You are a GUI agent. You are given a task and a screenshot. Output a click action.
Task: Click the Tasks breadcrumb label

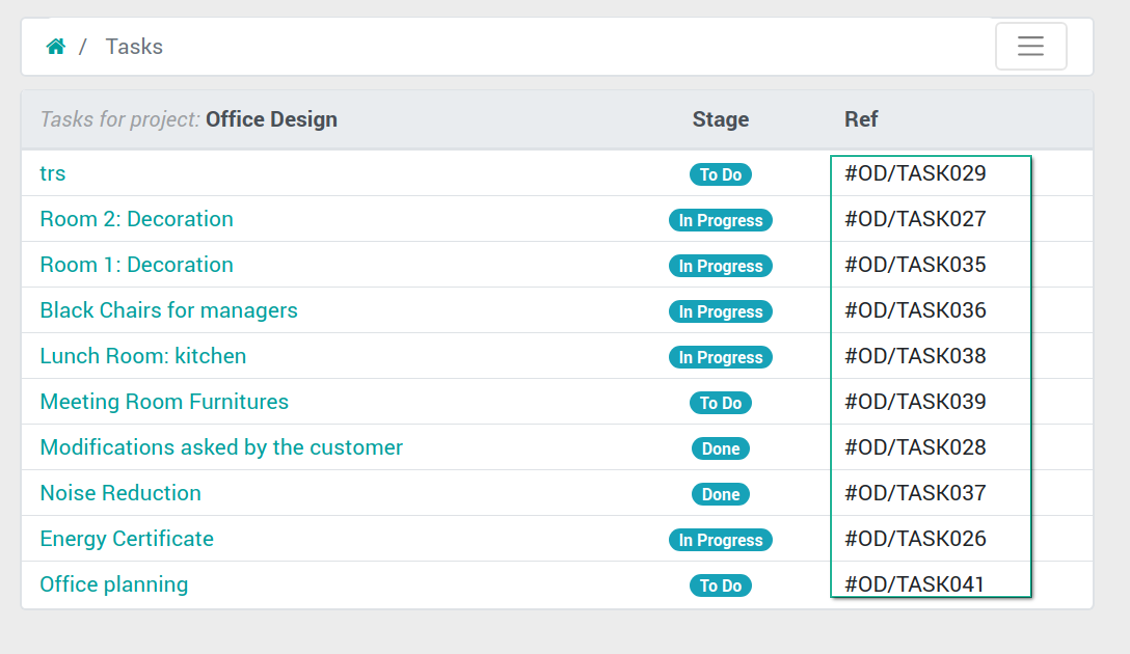(x=134, y=47)
